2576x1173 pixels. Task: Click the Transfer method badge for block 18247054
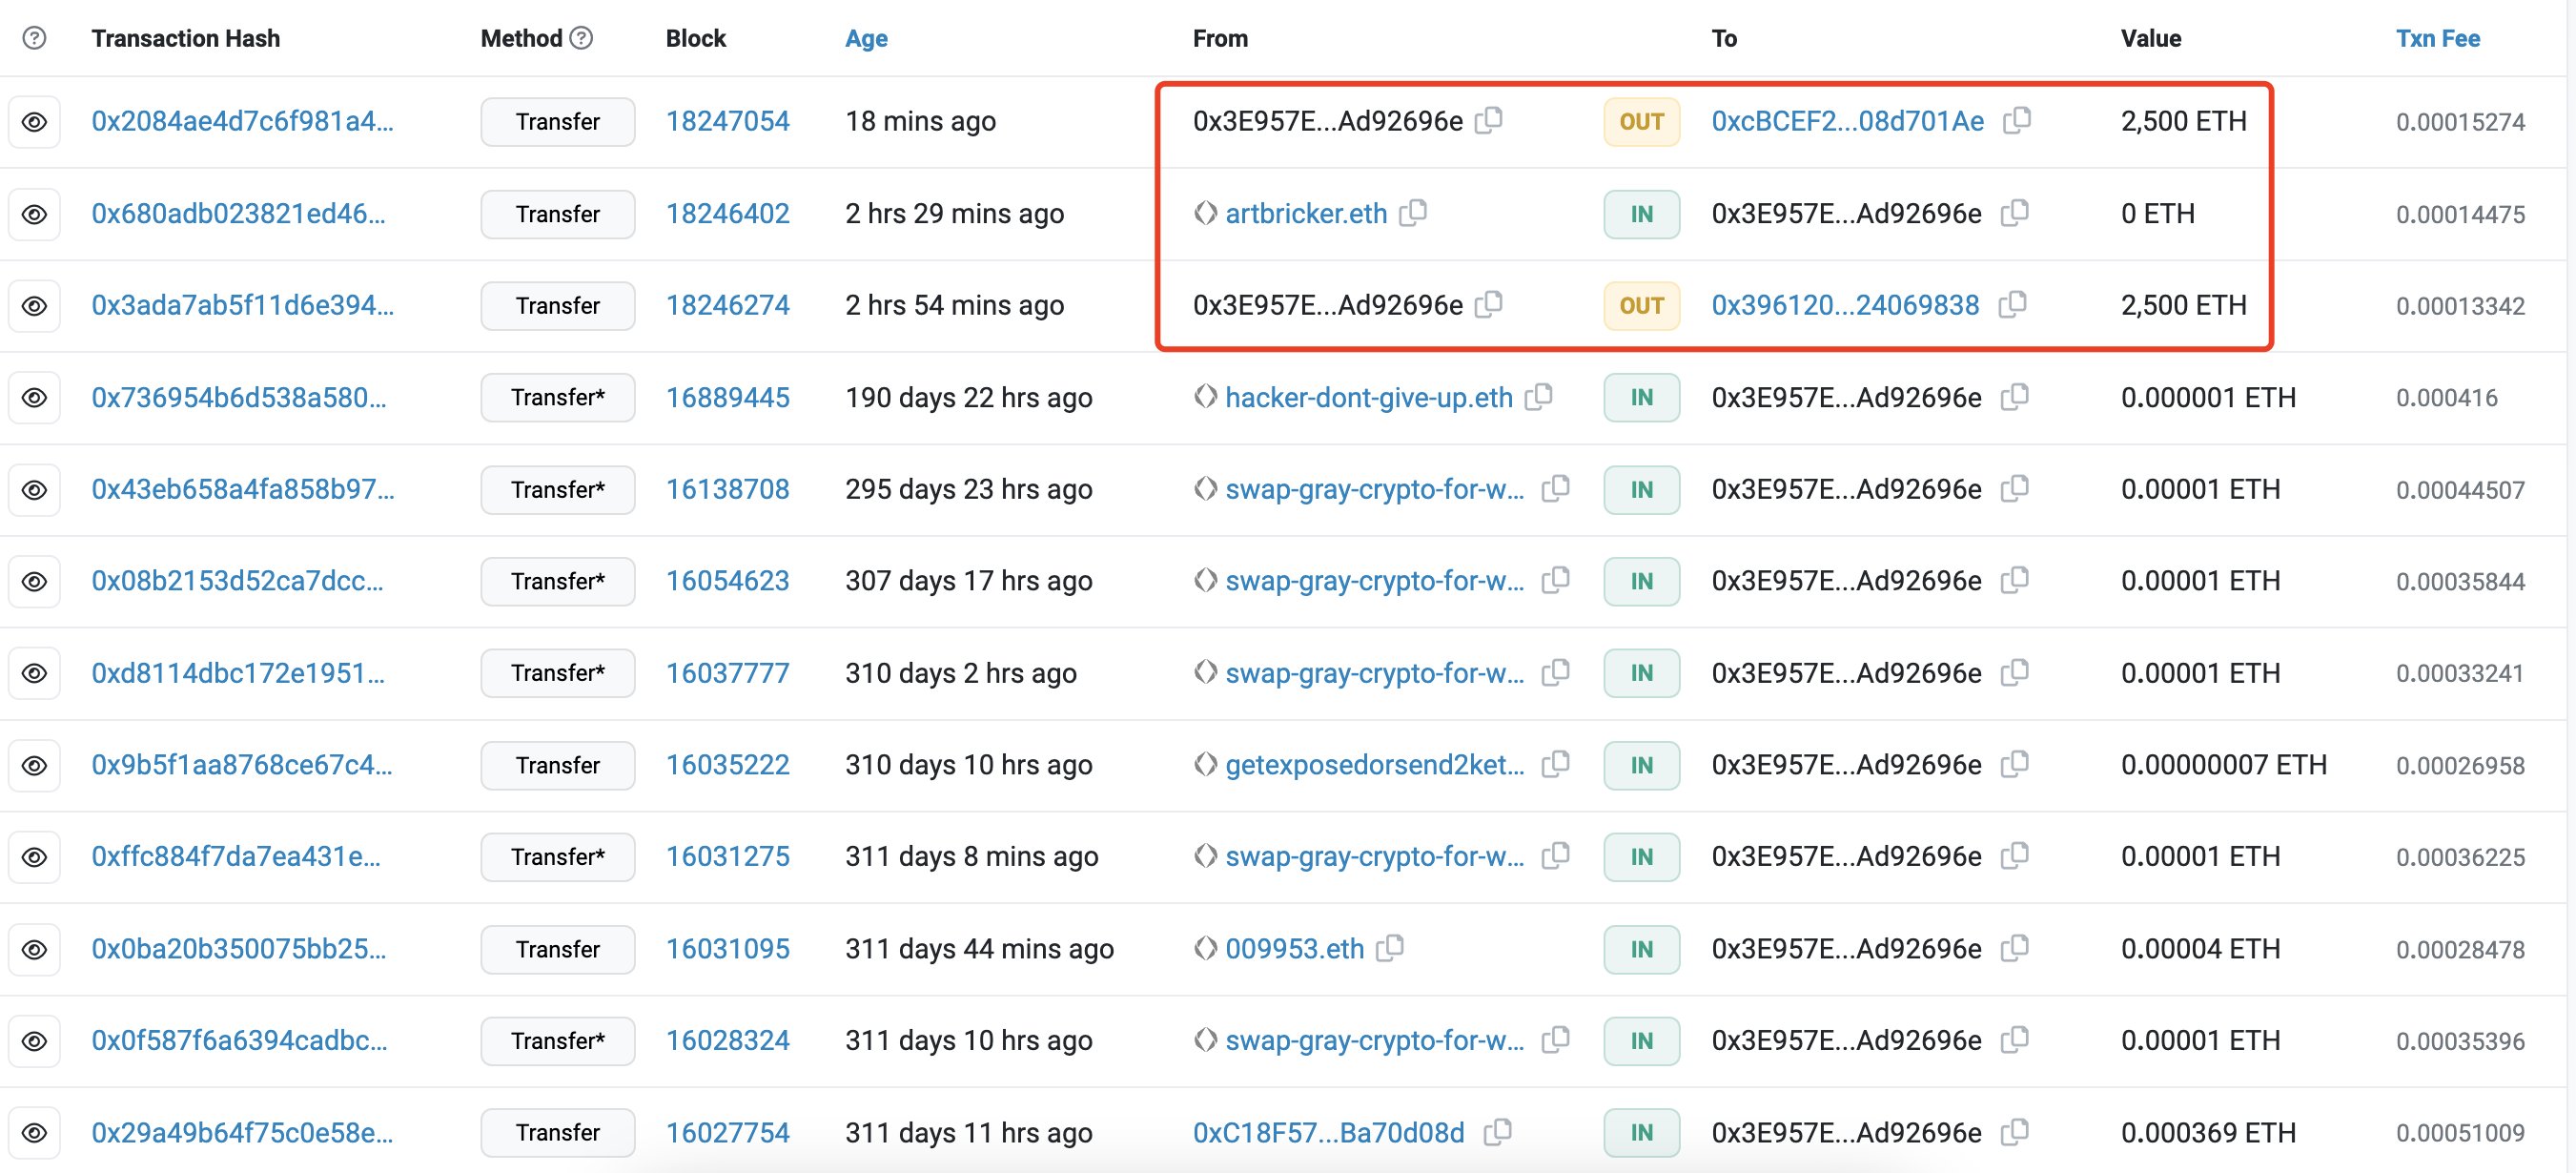click(x=557, y=122)
